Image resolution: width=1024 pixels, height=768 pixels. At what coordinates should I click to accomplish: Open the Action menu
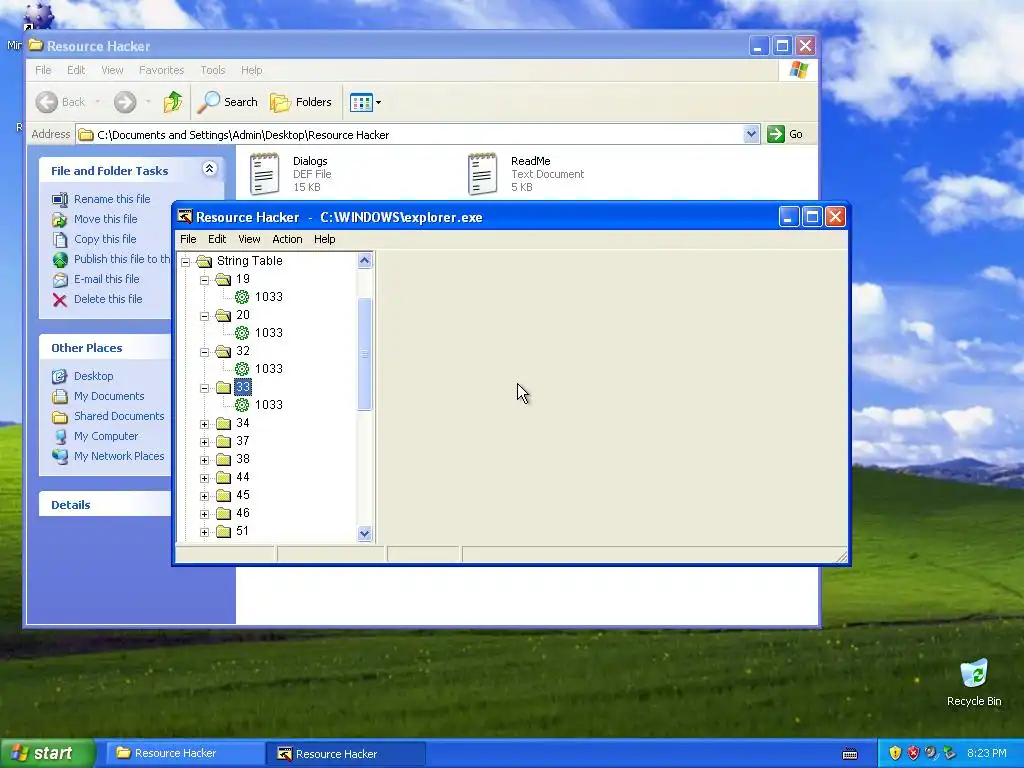pos(287,239)
